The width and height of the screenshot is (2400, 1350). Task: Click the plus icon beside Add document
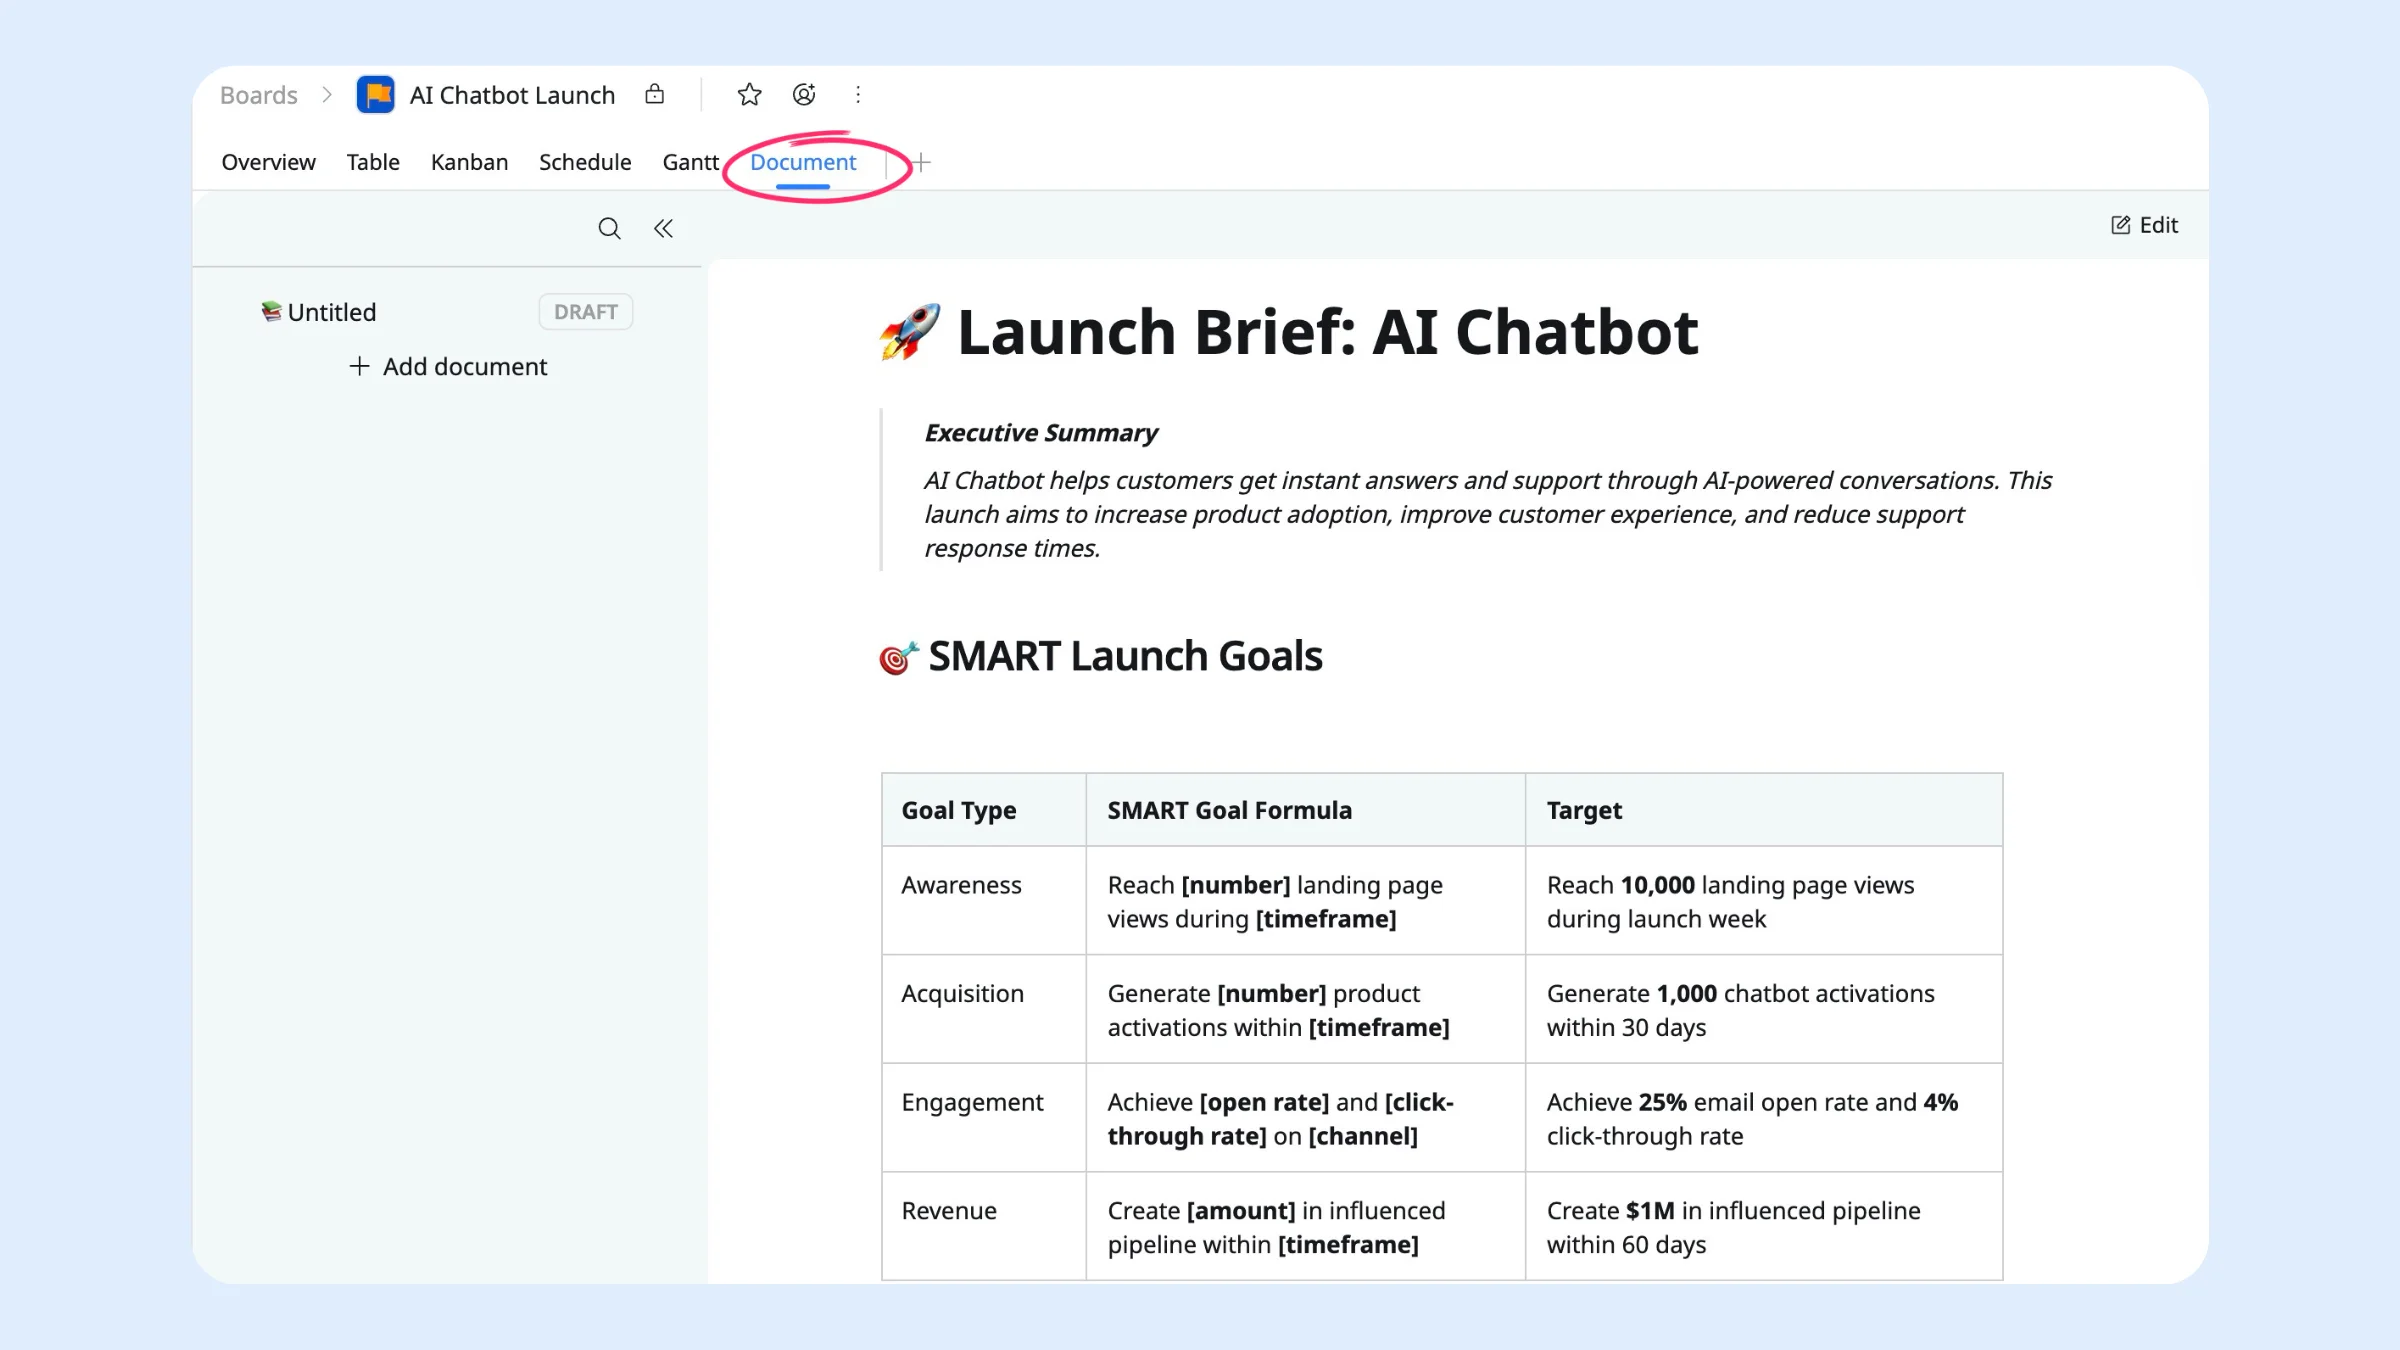359,366
